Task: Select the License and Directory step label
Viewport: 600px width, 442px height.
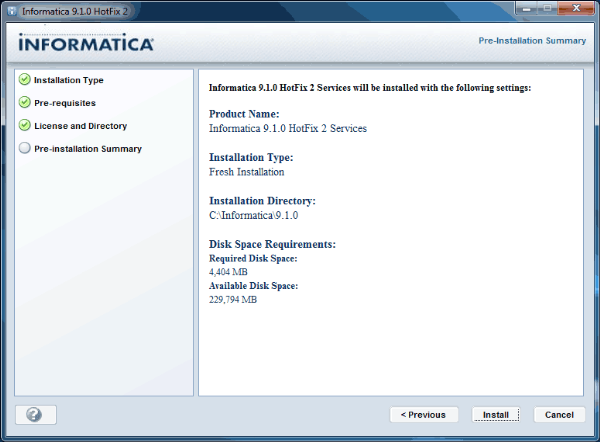Action: [80, 126]
